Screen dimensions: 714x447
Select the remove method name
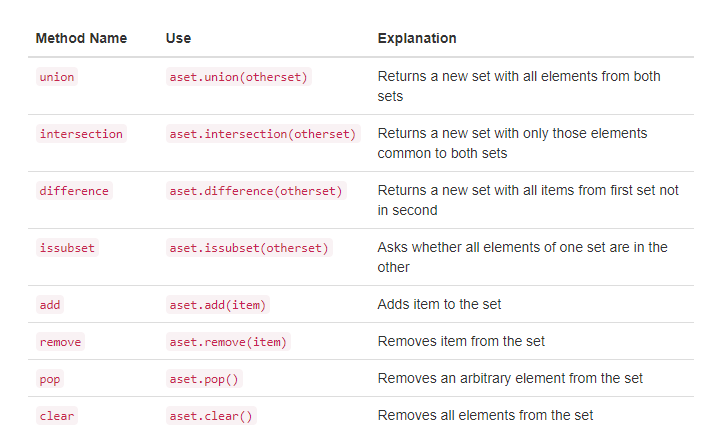pos(60,342)
